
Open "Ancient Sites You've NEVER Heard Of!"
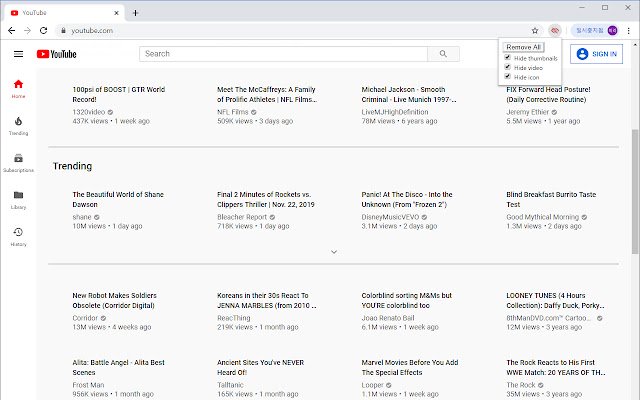(260, 367)
